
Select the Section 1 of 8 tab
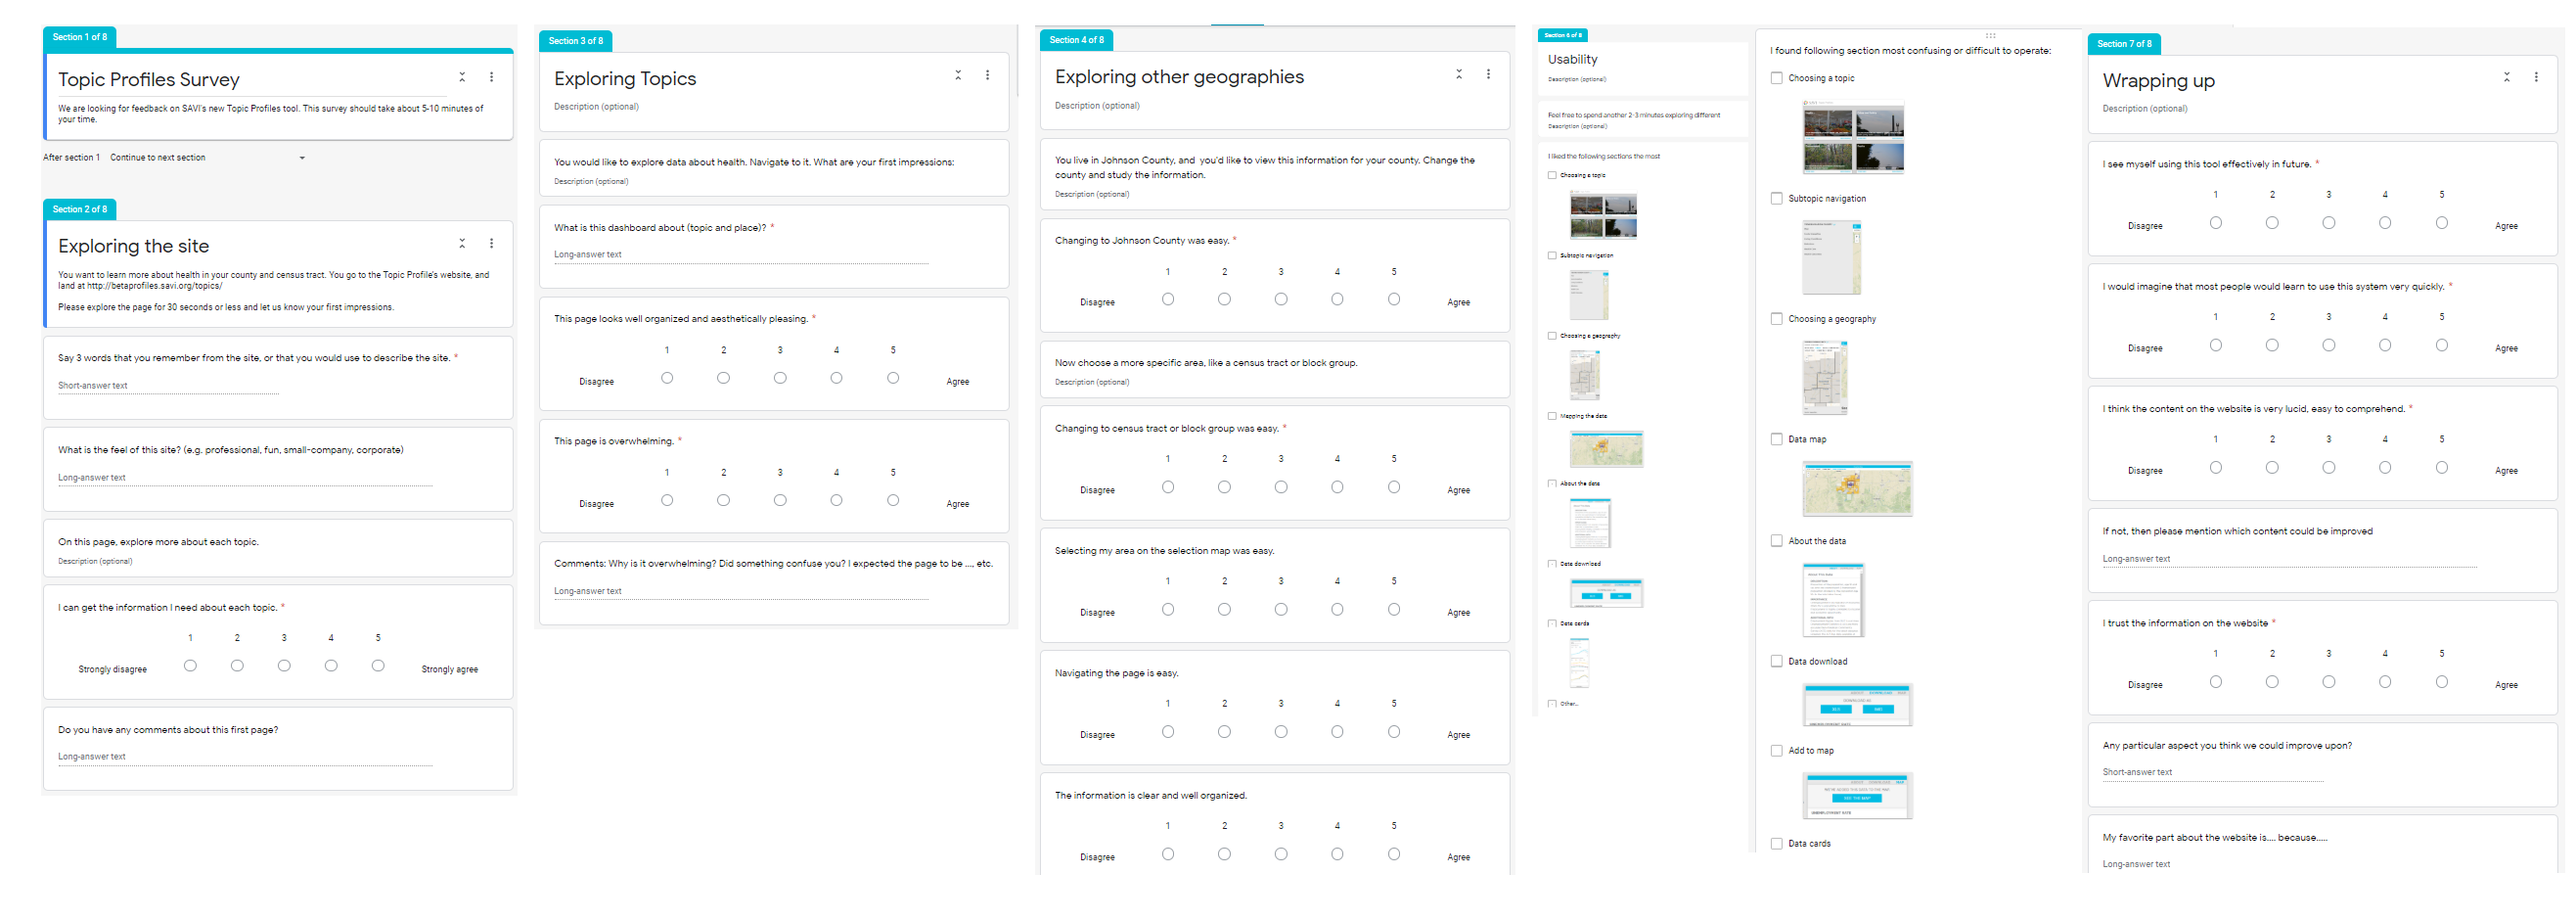point(80,37)
